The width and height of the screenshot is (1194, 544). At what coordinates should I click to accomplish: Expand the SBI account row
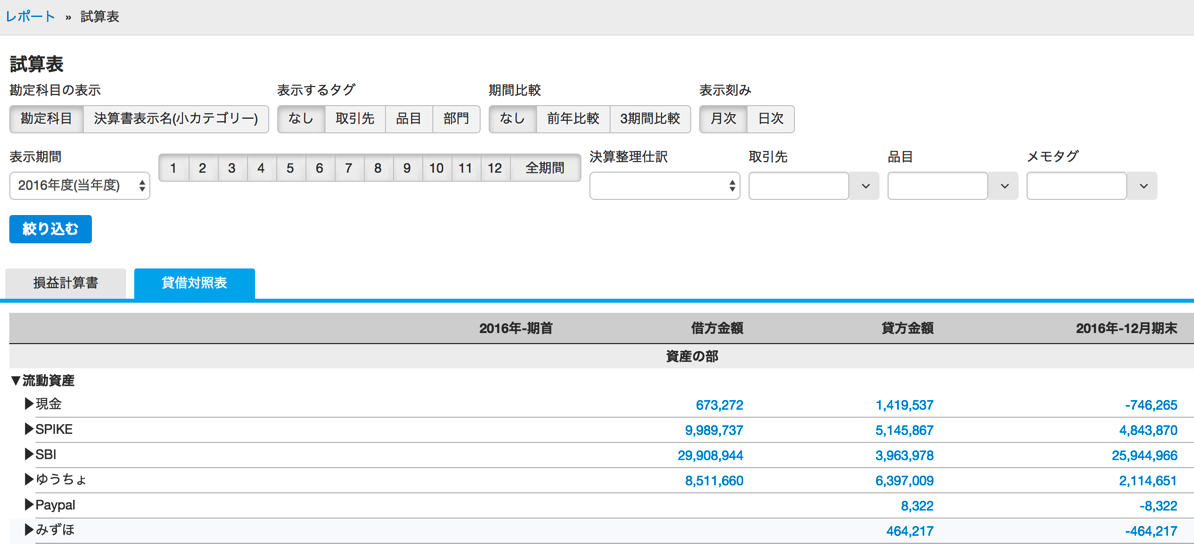pos(30,455)
